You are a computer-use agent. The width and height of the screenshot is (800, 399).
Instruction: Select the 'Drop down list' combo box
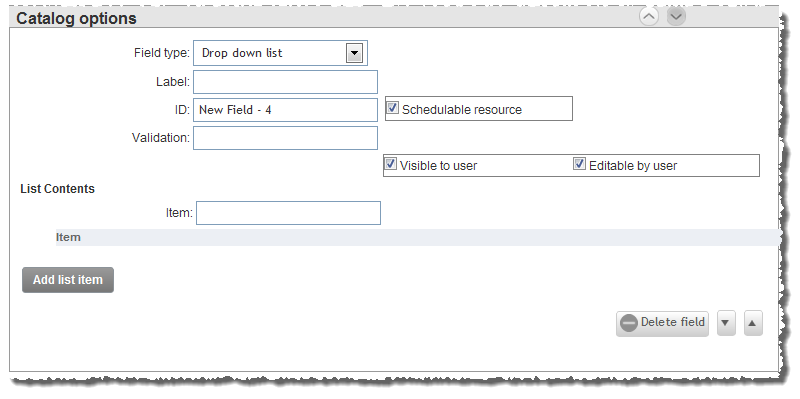(x=280, y=53)
